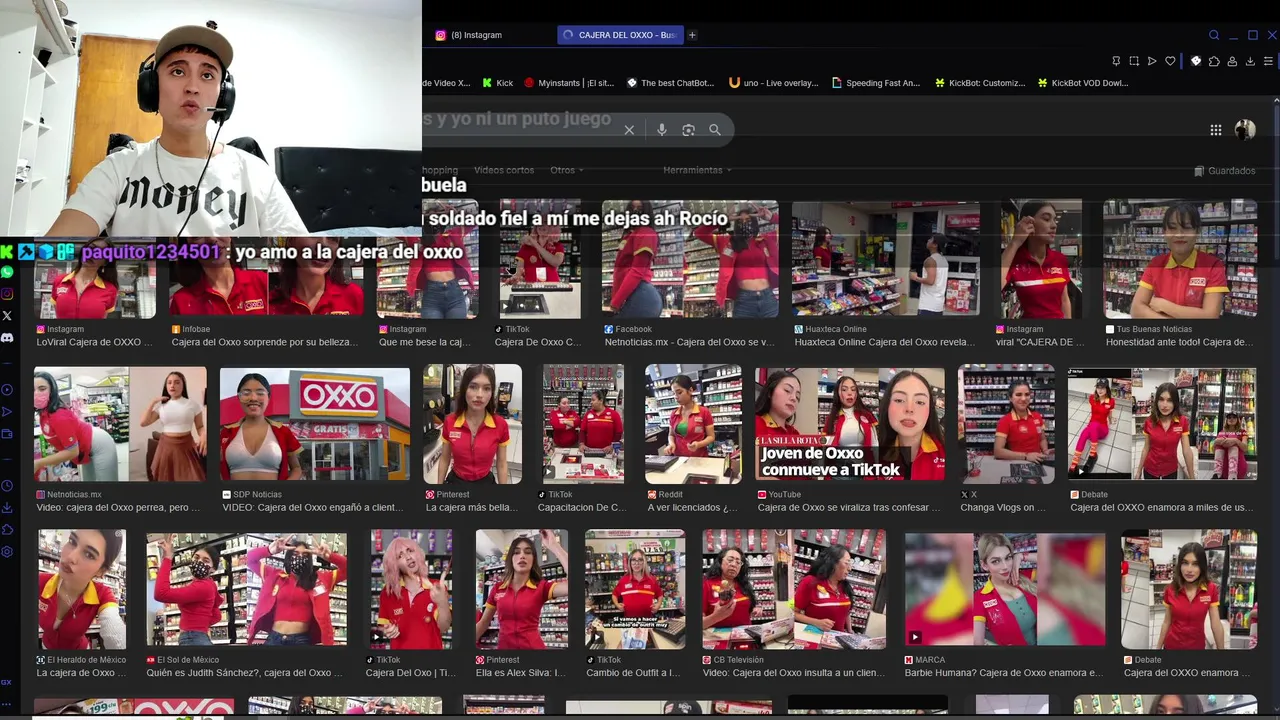Image resolution: width=1280 pixels, height=720 pixels.
Task: Select the CAJERA DEL OXXO tab
Action: pos(620,35)
